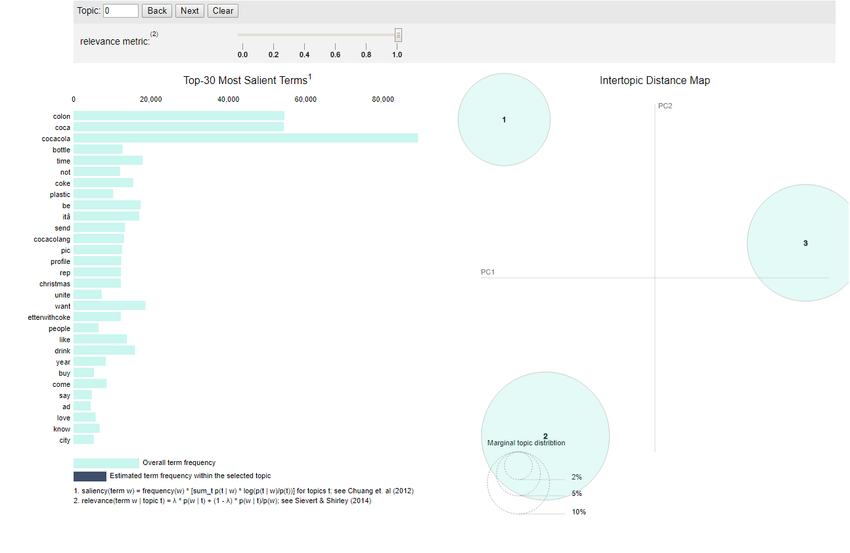This screenshot has height=553, width=850.
Task: Click the 'time' term label
Action: pos(63,161)
